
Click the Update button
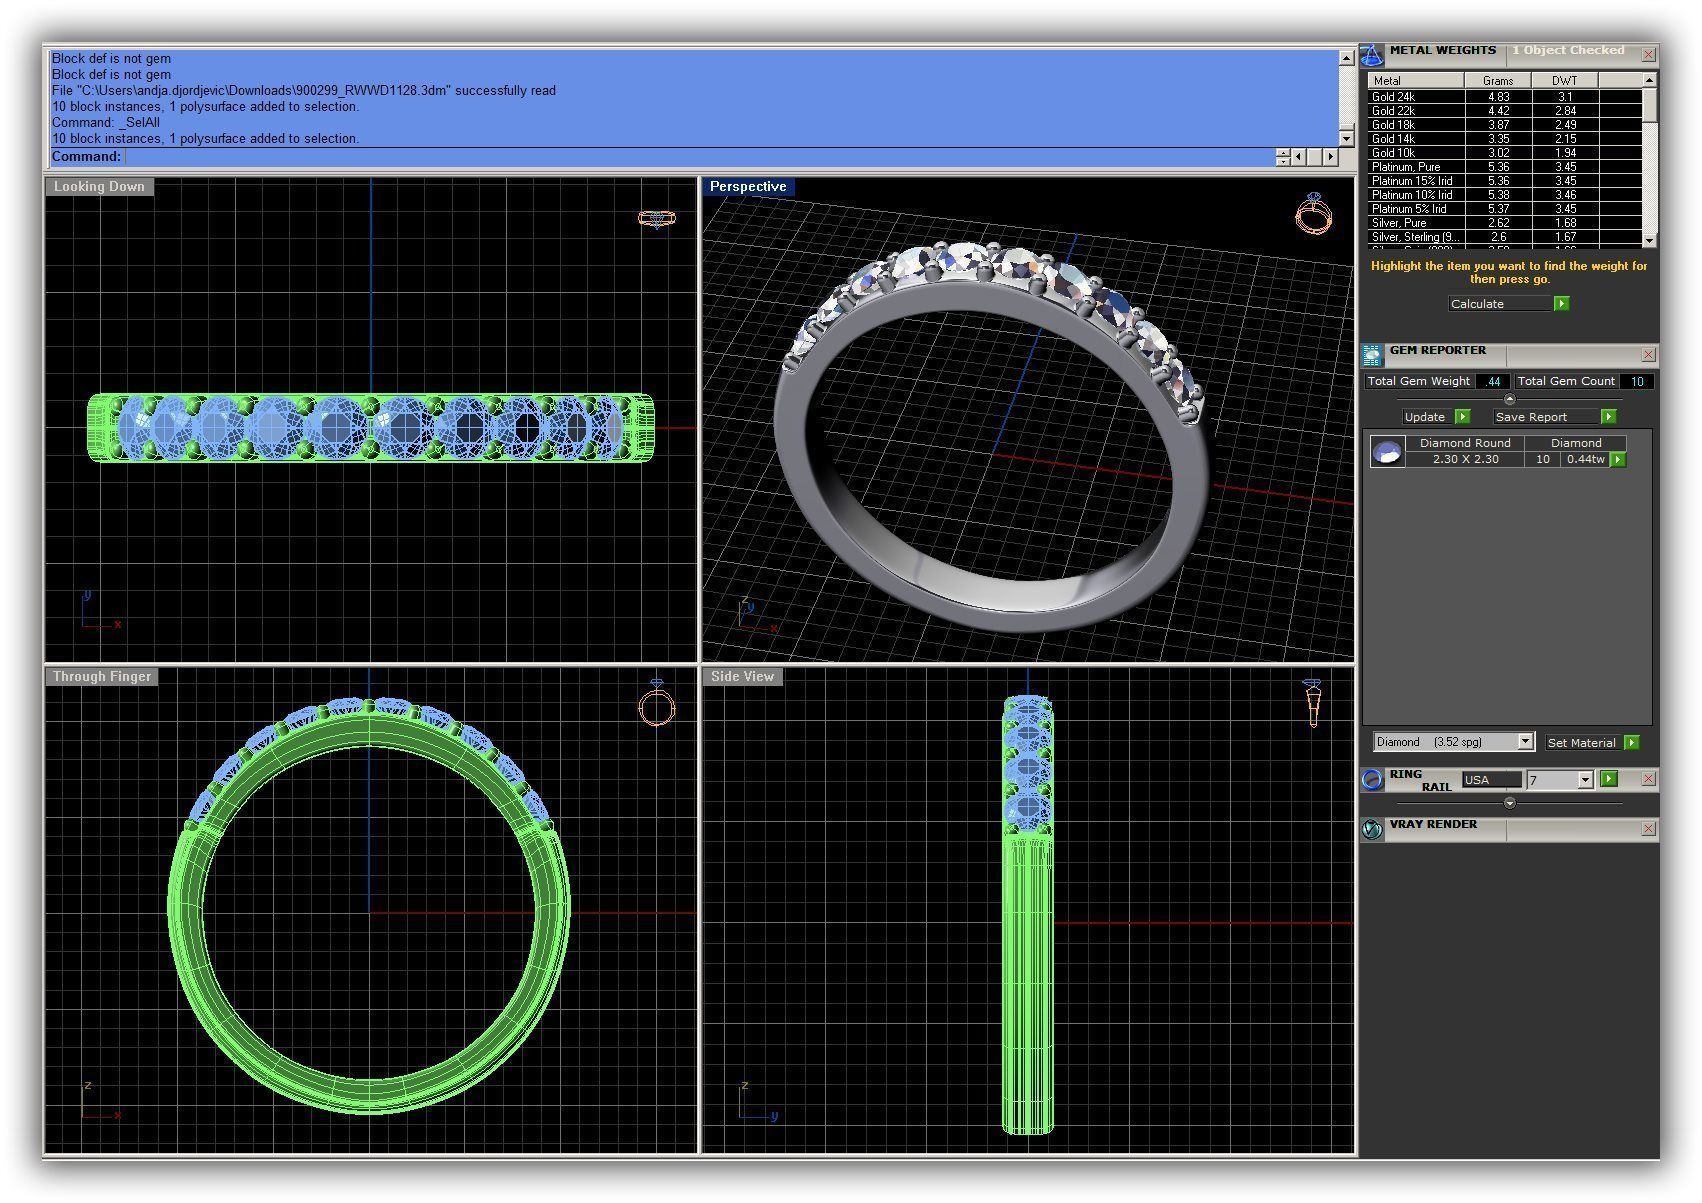[x=1427, y=417]
